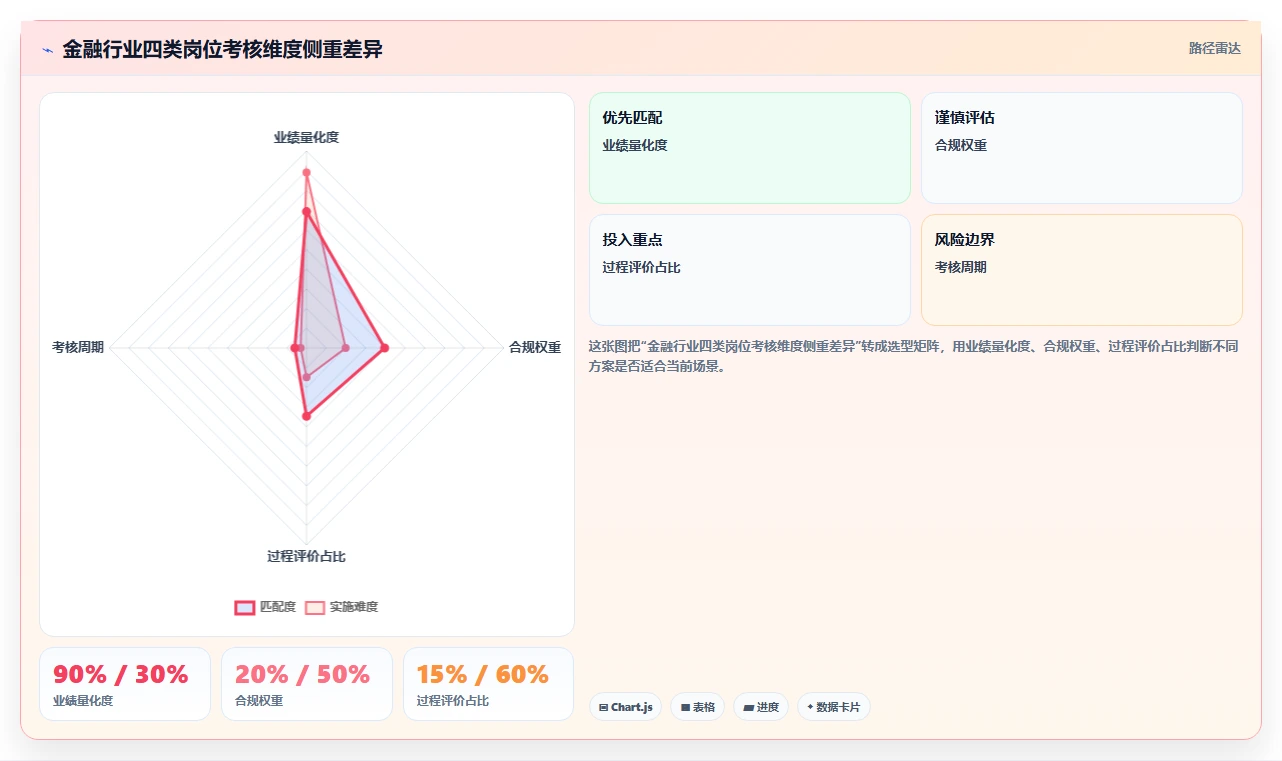This screenshot has height=761, width=1282.
Task: Toggle the 实施难度 legend swatch
Action: point(315,607)
